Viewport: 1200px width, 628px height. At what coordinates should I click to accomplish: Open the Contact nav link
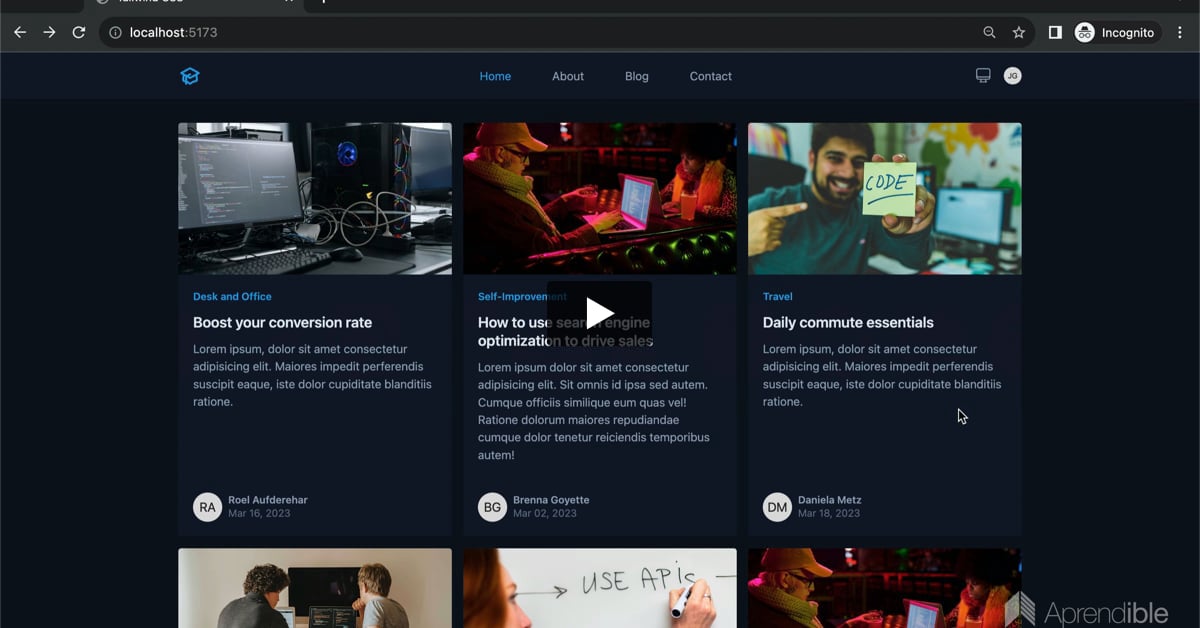(711, 76)
